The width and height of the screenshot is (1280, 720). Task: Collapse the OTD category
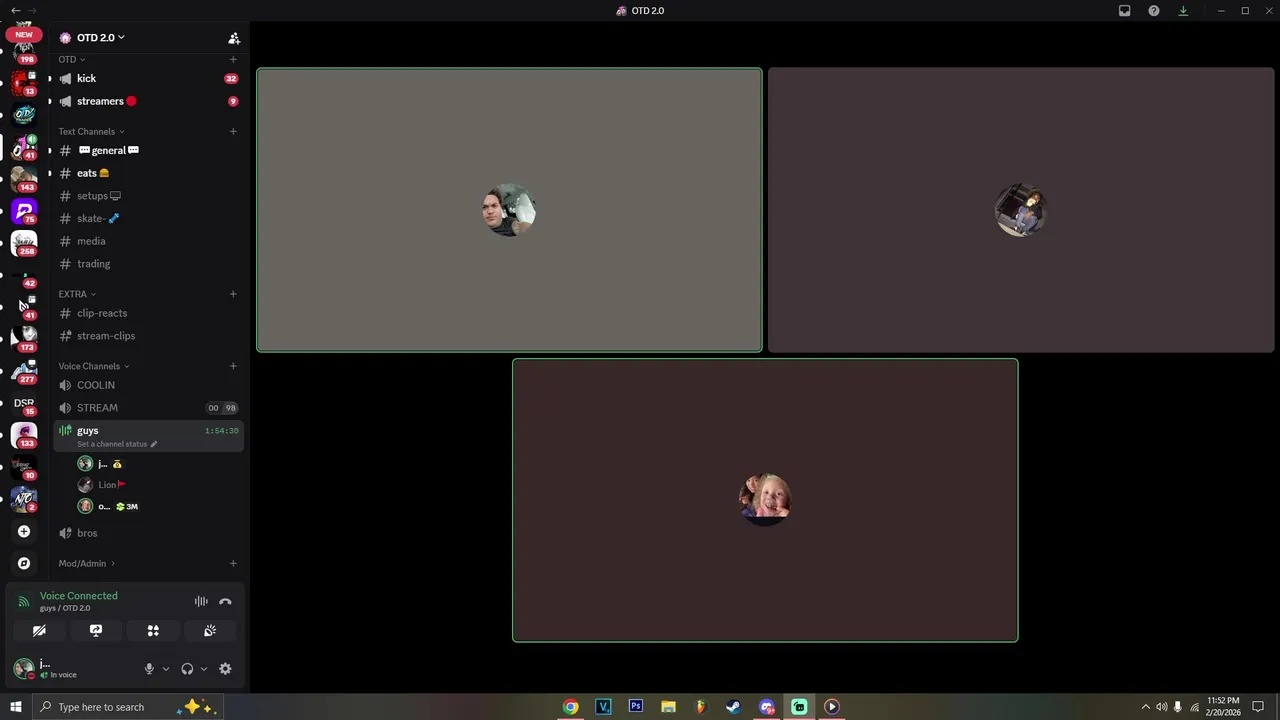click(72, 59)
